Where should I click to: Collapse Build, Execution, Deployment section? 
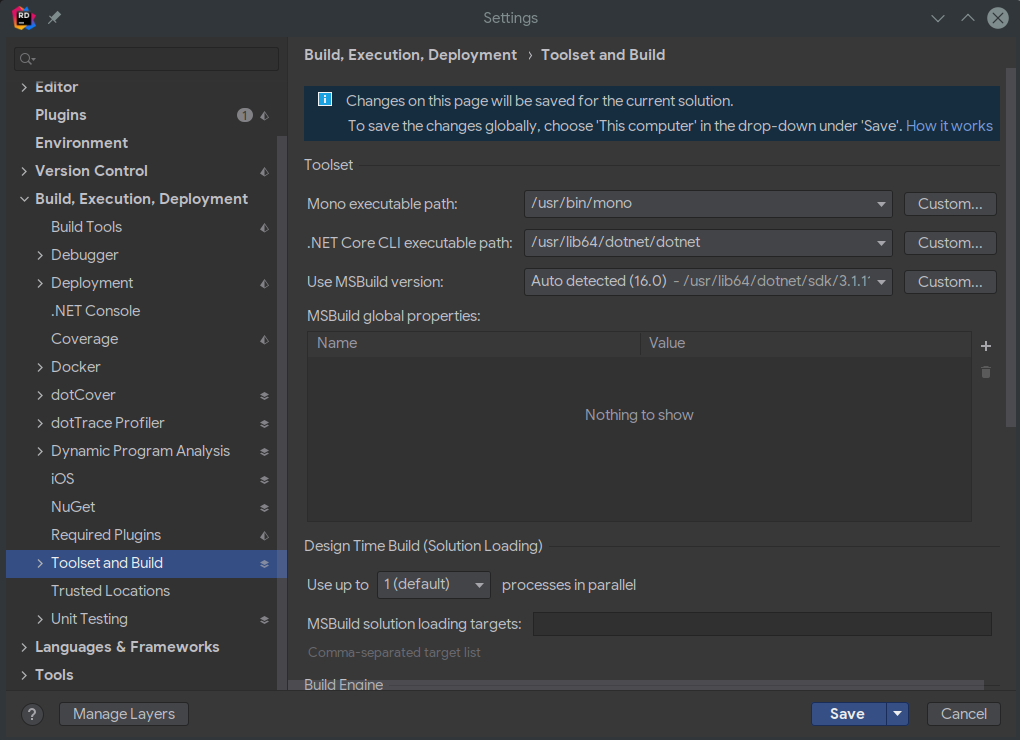24,199
